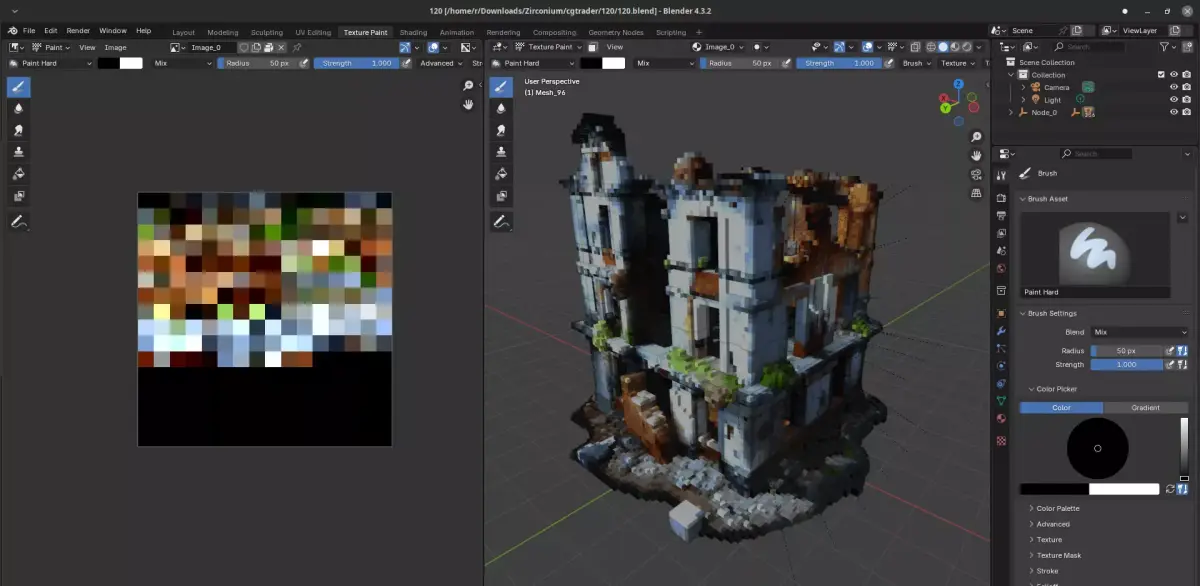Select the Gradient button in Color Picker

[1145, 408]
